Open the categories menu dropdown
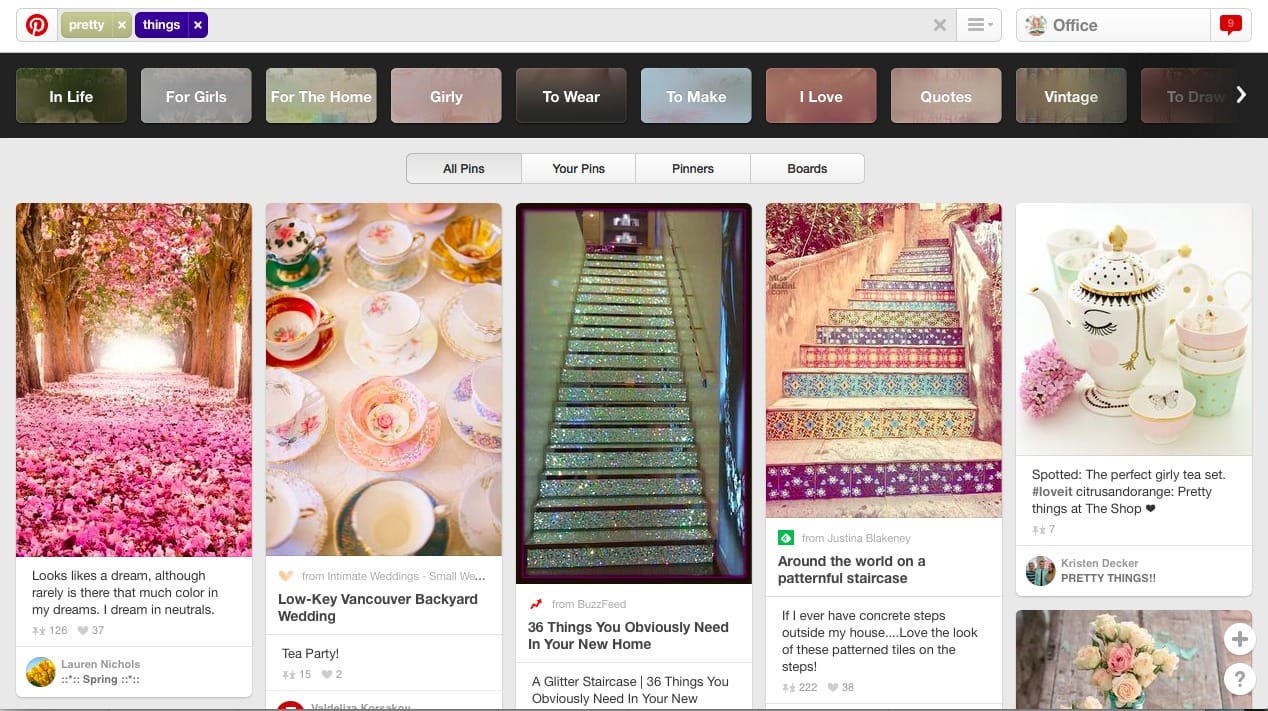1268x711 pixels. pos(979,25)
